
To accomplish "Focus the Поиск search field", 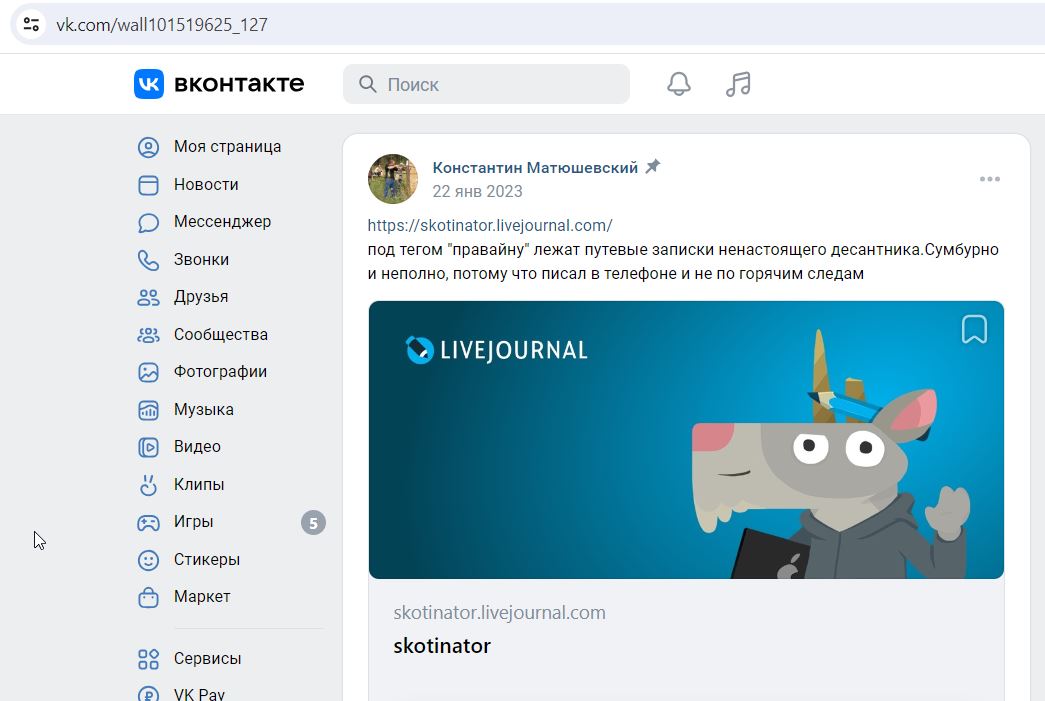I will (487, 84).
